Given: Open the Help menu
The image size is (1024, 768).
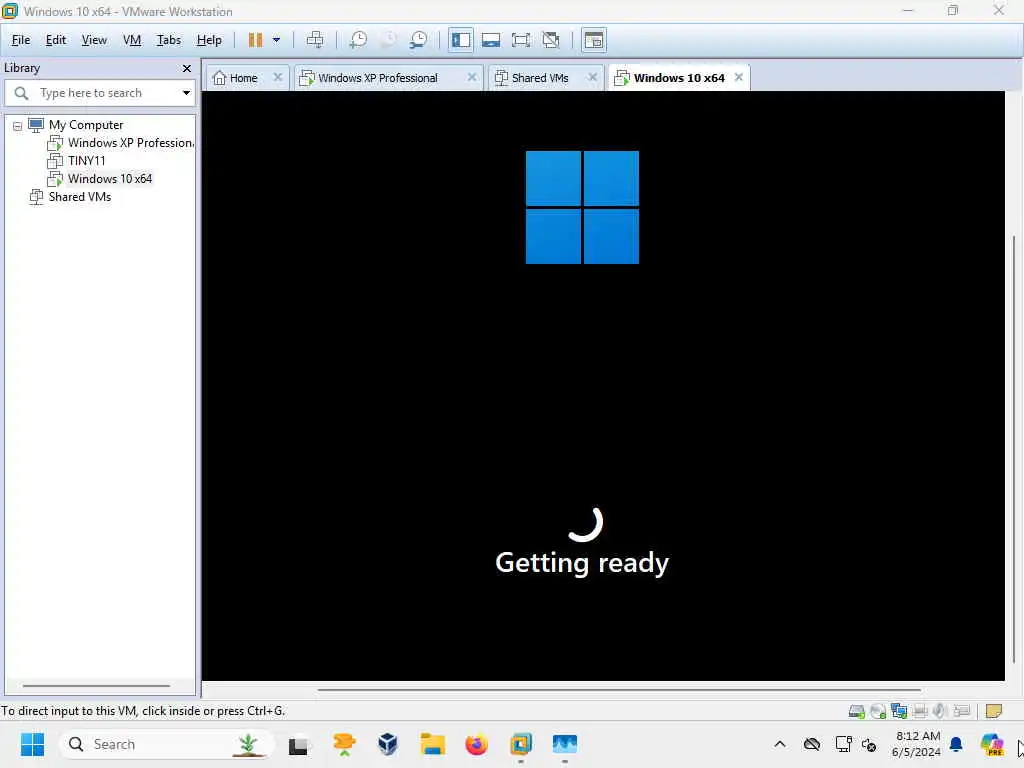Looking at the screenshot, I should [x=209, y=40].
